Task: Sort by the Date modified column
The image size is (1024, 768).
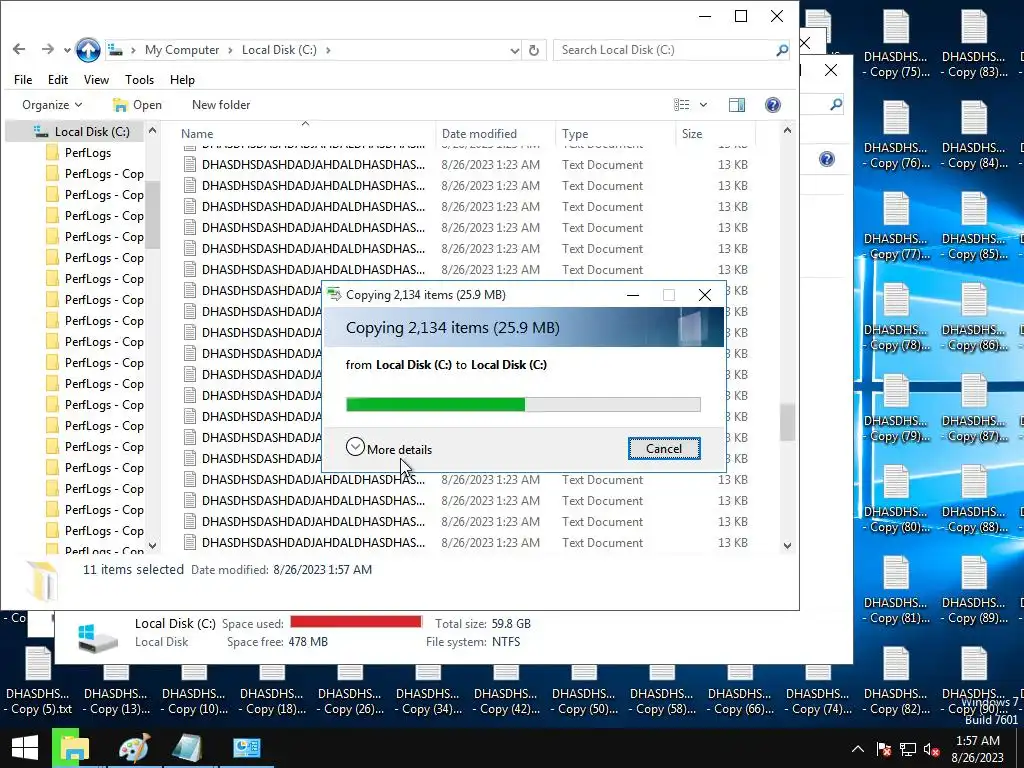Action: [x=479, y=134]
